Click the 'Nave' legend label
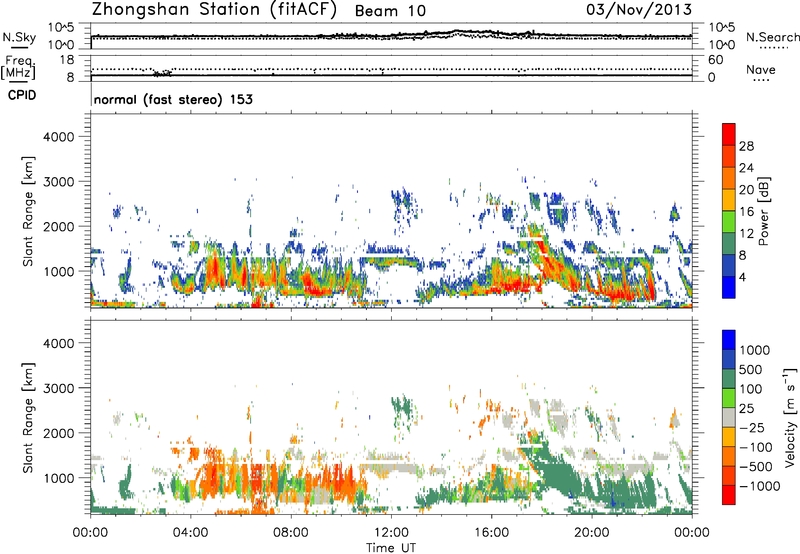 point(761,69)
